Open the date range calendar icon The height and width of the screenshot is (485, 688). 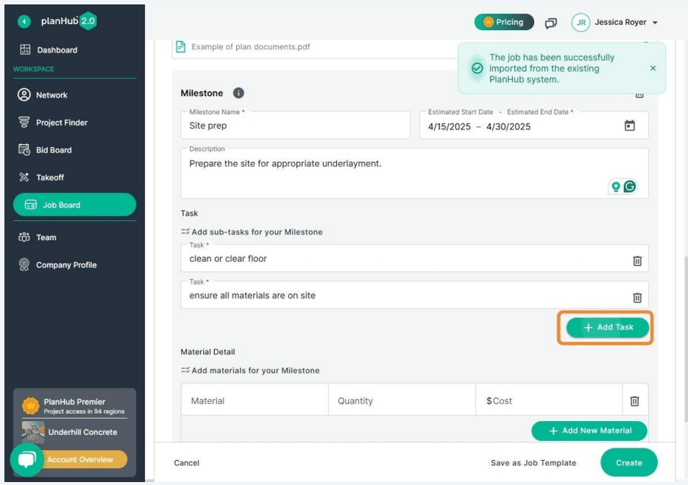click(x=629, y=126)
